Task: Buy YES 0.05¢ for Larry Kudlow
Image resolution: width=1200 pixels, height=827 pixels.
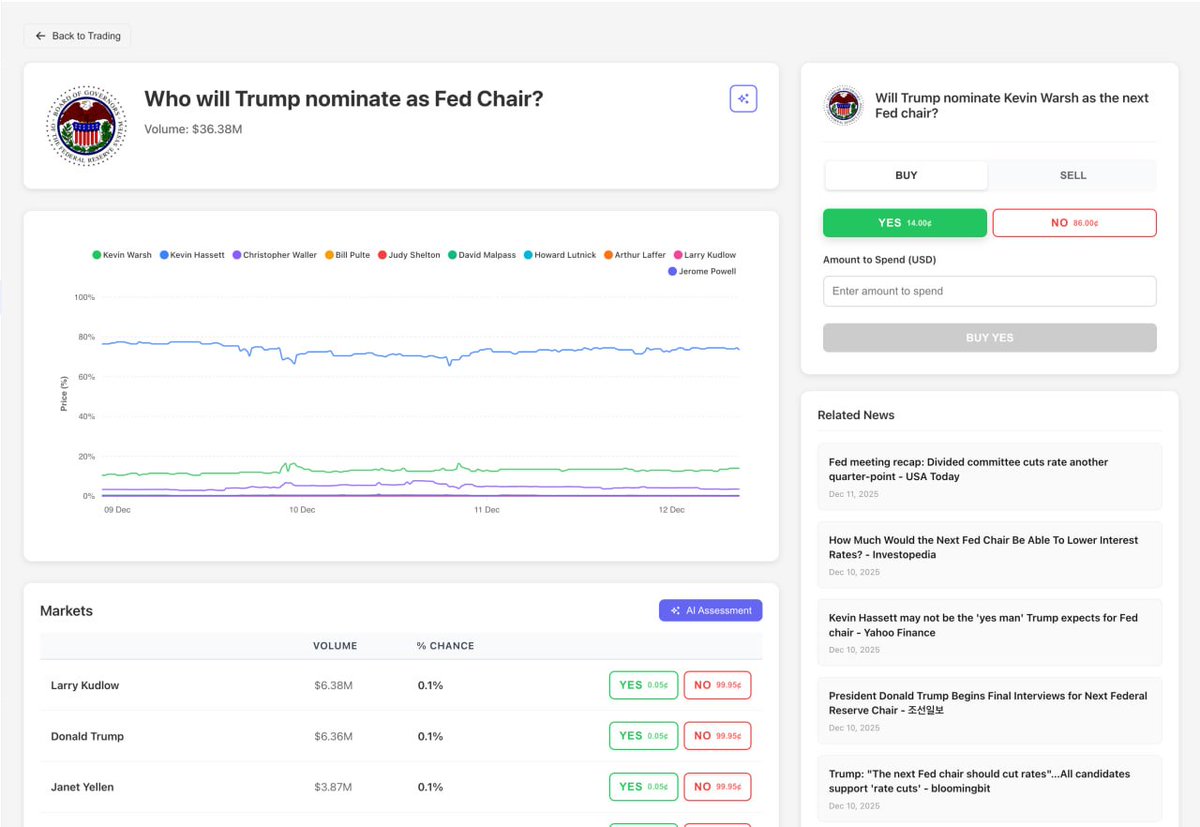Action: (x=644, y=685)
